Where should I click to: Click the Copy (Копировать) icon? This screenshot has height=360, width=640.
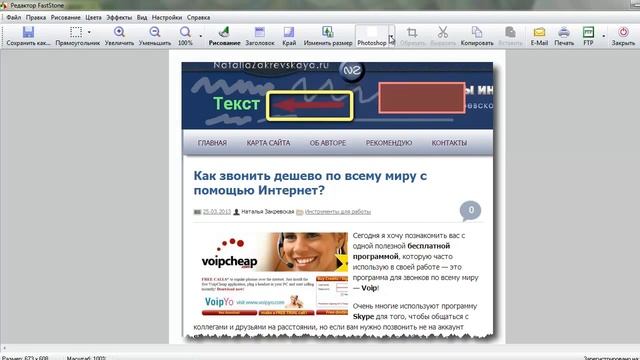tap(477, 32)
